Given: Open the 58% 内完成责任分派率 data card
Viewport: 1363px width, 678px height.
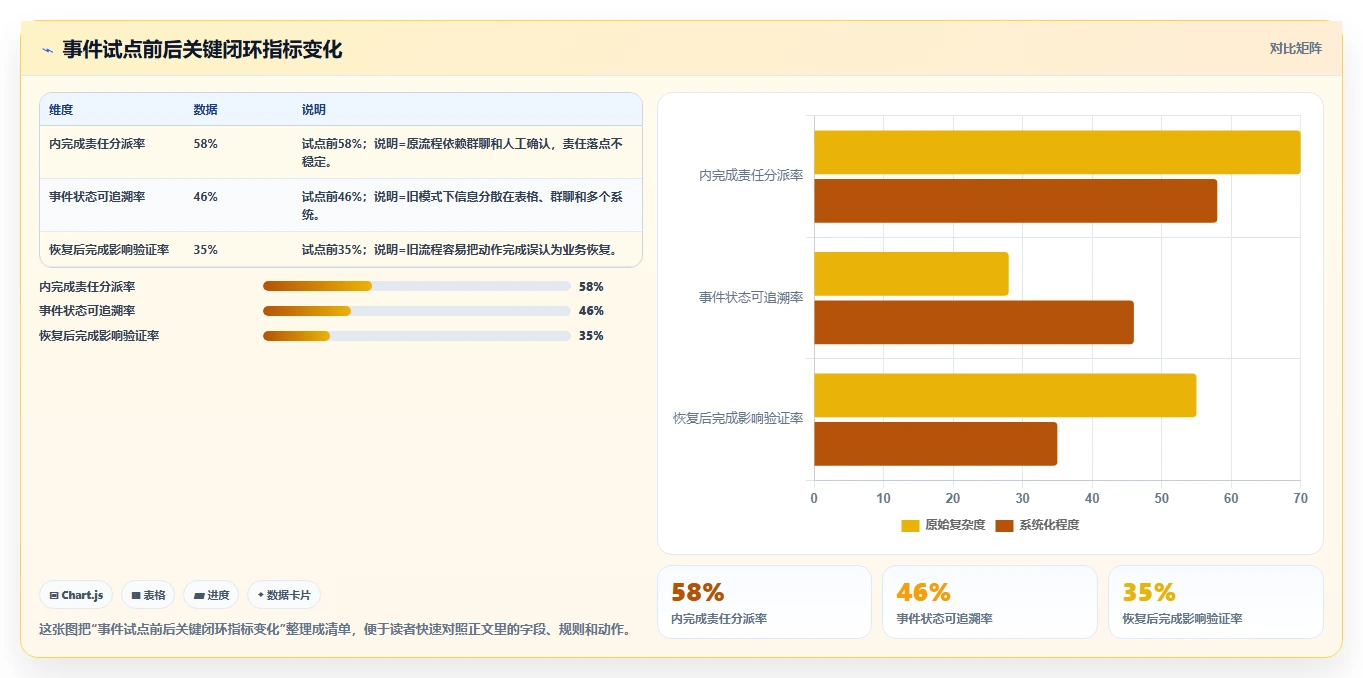Looking at the screenshot, I should [764, 602].
